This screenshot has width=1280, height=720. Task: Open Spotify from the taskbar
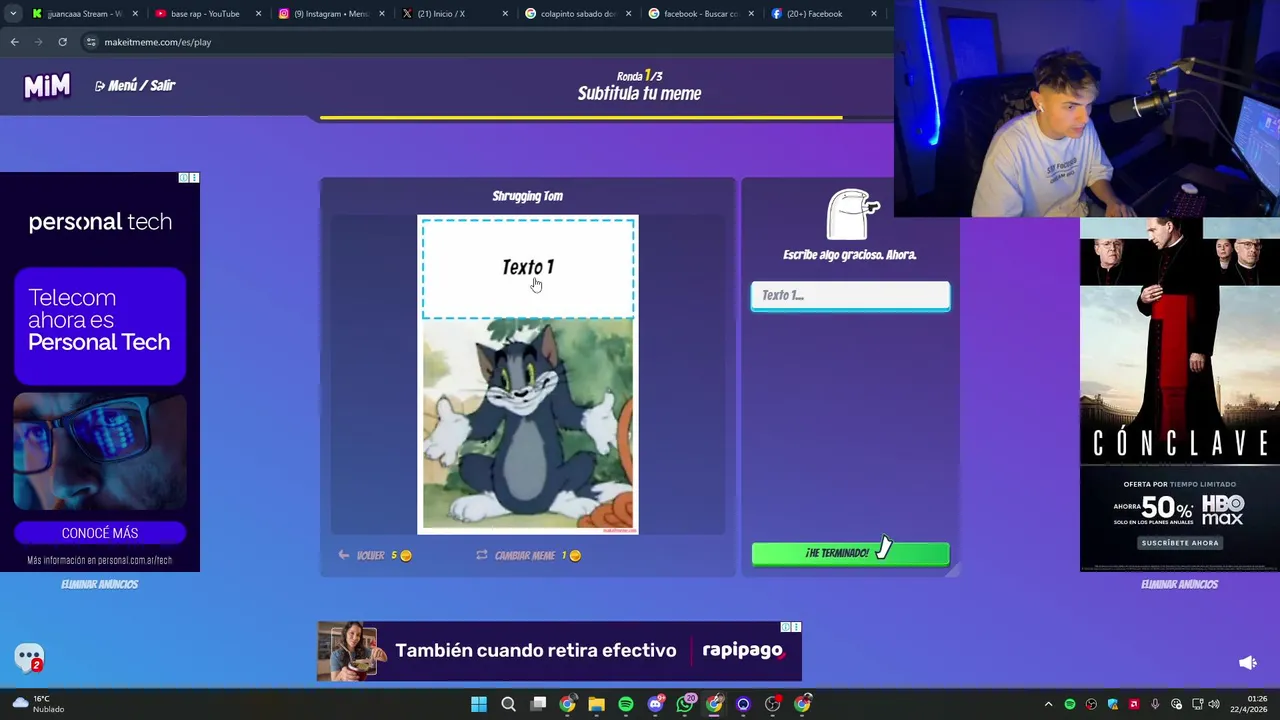626,704
